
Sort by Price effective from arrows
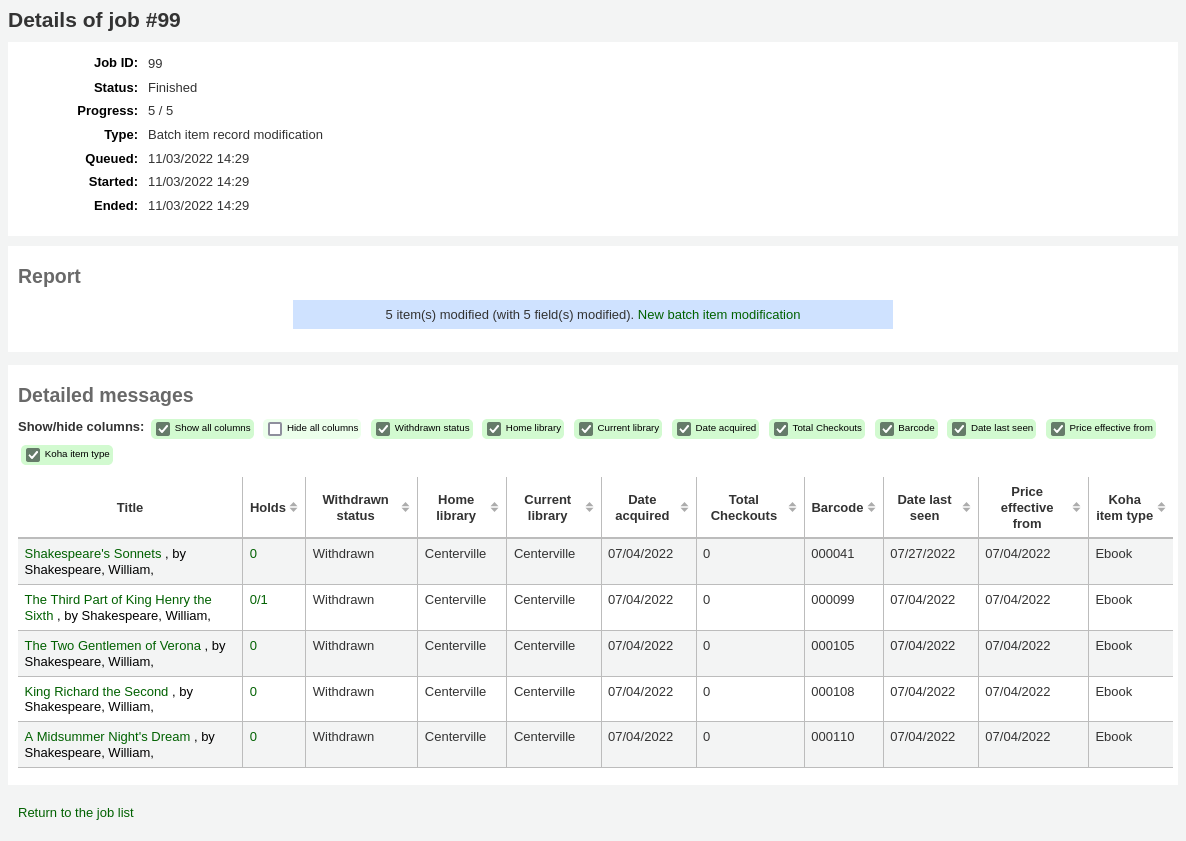click(x=1076, y=507)
